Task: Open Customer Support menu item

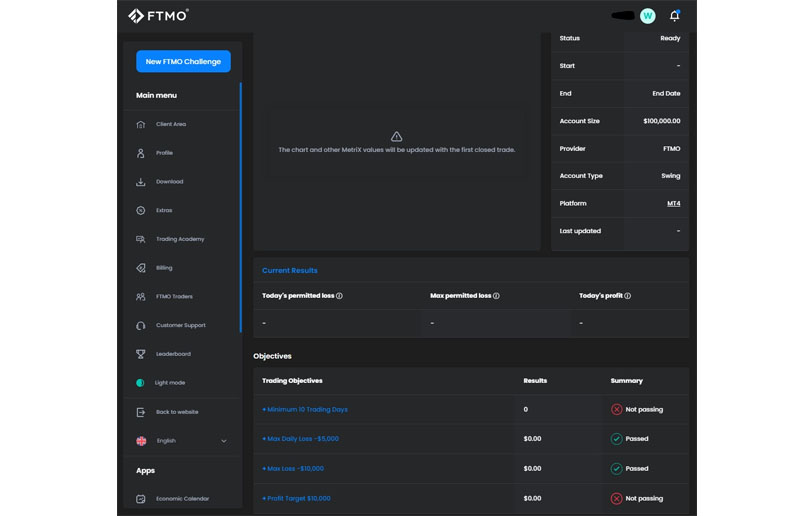Action: [181, 325]
